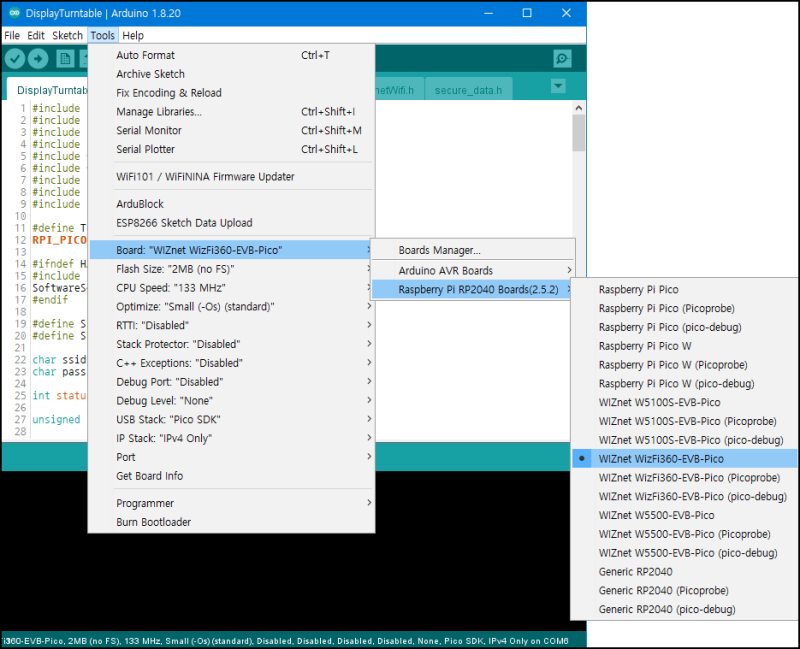Expand Debug Port submenu
This screenshot has height=649, width=800.
pyautogui.click(x=232, y=382)
